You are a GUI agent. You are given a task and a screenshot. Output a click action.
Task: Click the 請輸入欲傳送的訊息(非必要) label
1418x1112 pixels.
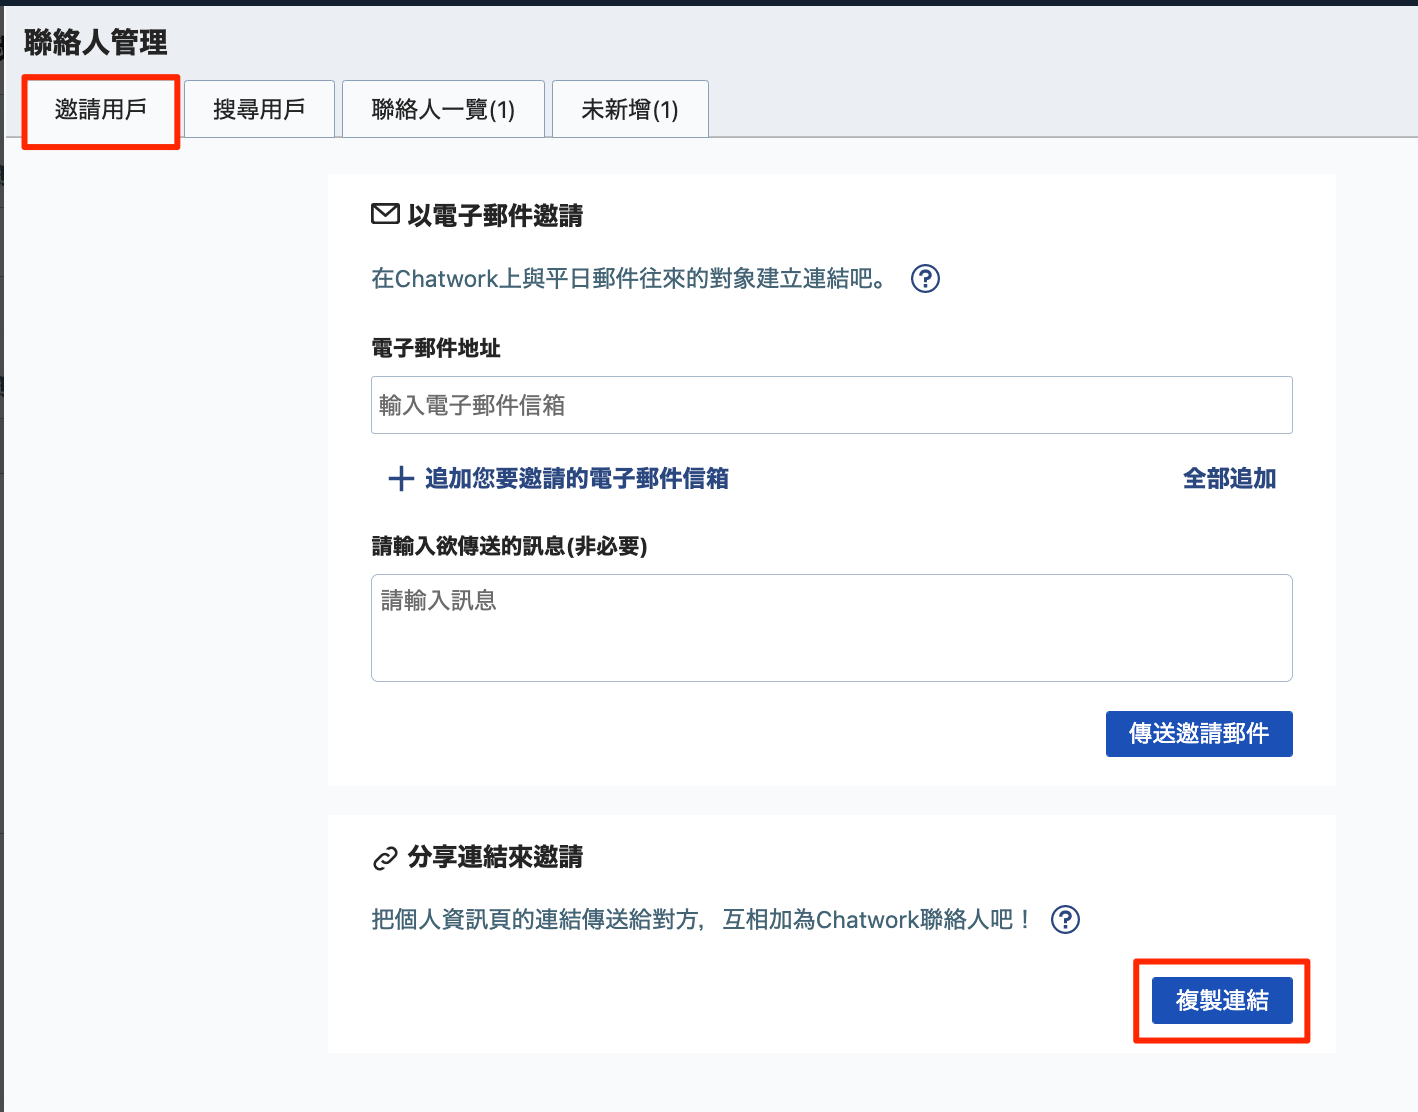pos(509,547)
